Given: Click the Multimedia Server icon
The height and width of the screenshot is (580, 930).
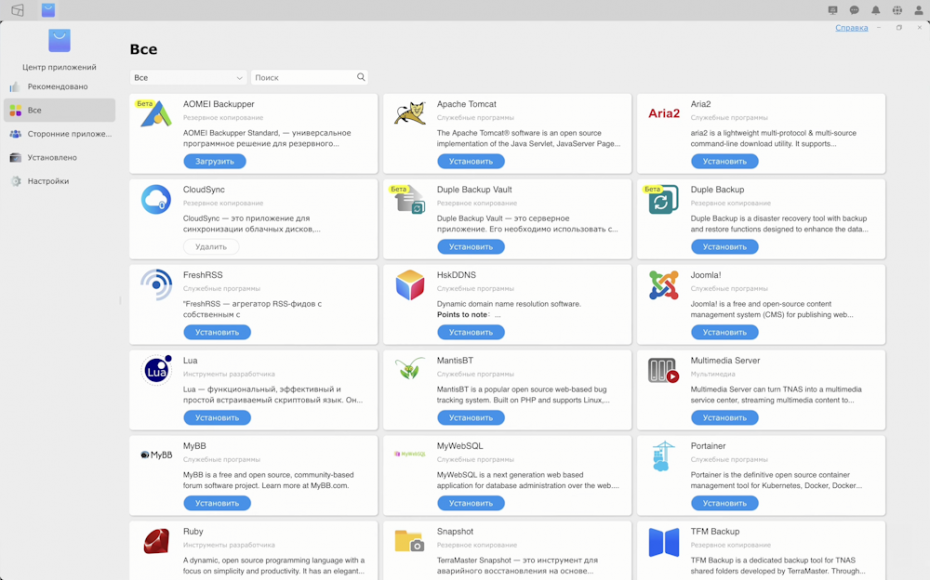Looking at the screenshot, I should click(664, 370).
